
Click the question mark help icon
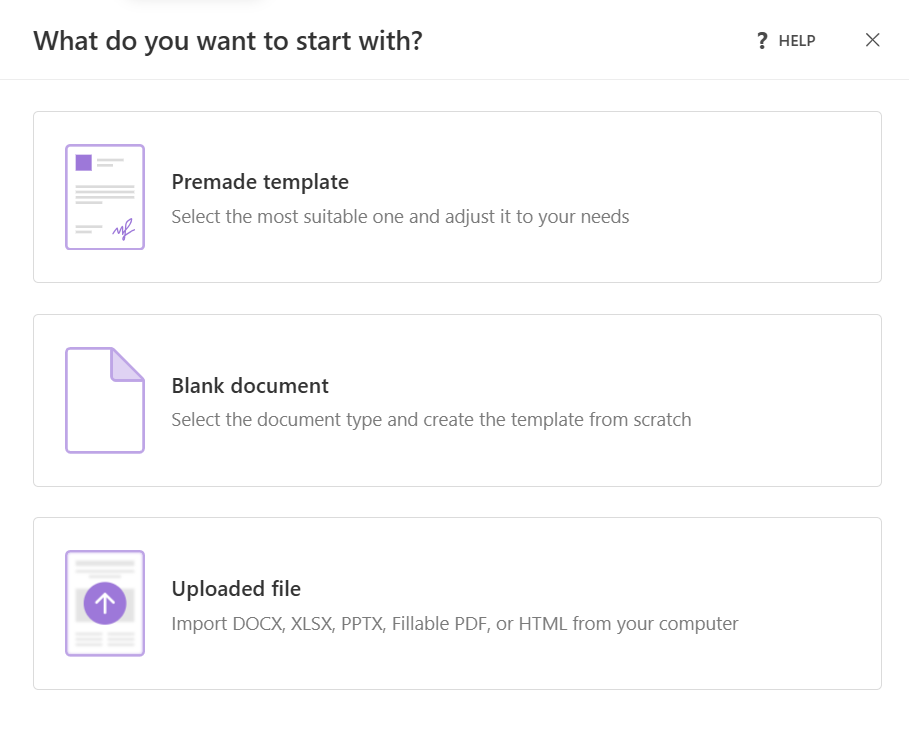761,40
